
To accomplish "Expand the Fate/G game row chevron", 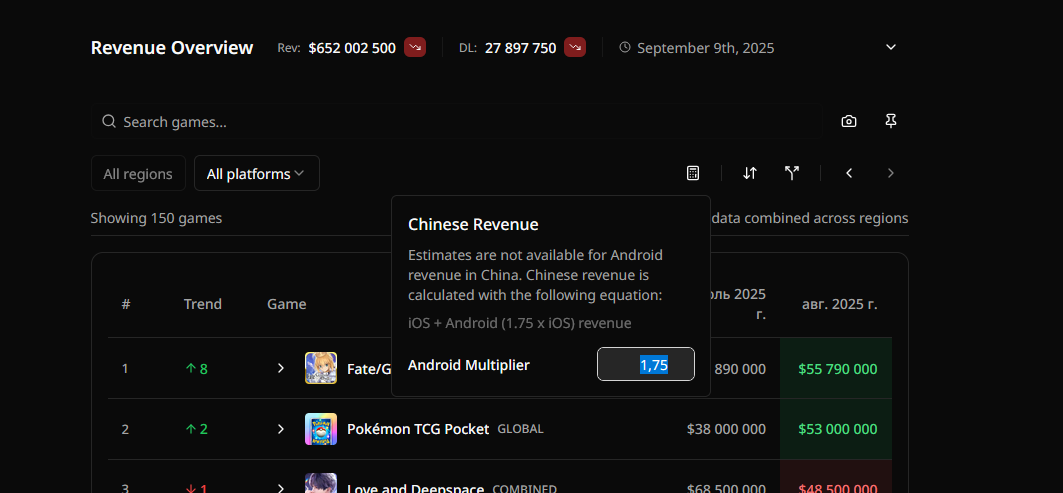I will [281, 368].
